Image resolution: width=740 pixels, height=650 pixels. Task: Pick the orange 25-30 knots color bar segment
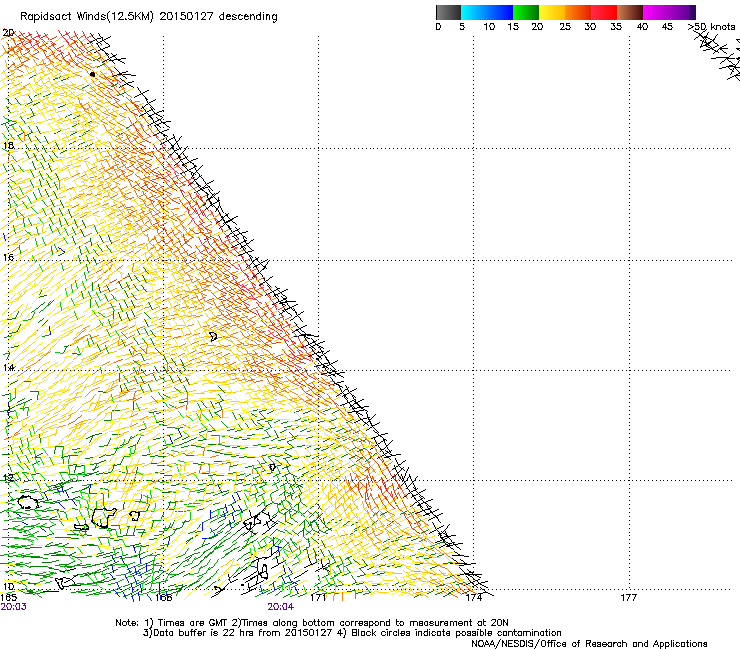click(578, 12)
